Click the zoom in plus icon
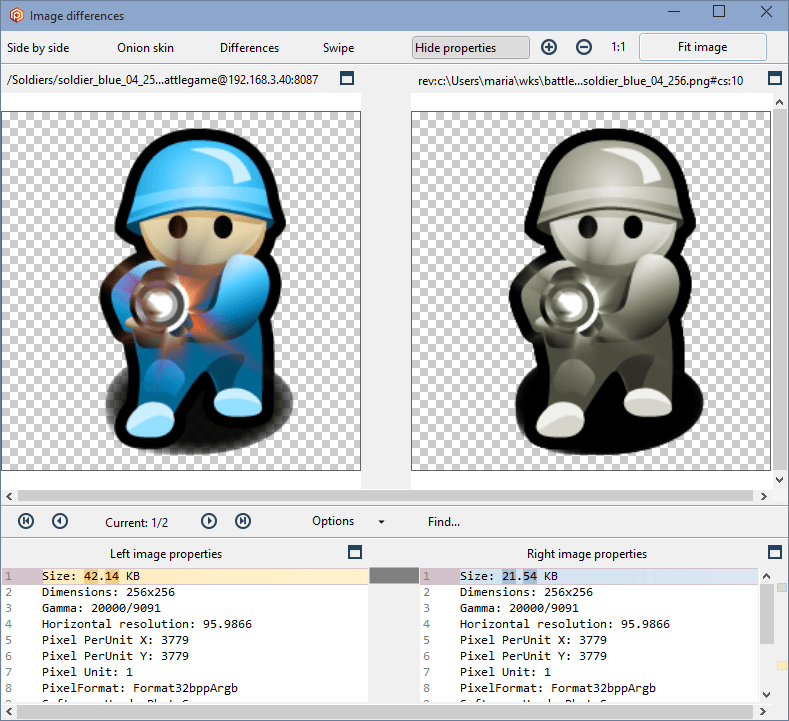The image size is (789, 721). [x=548, y=47]
